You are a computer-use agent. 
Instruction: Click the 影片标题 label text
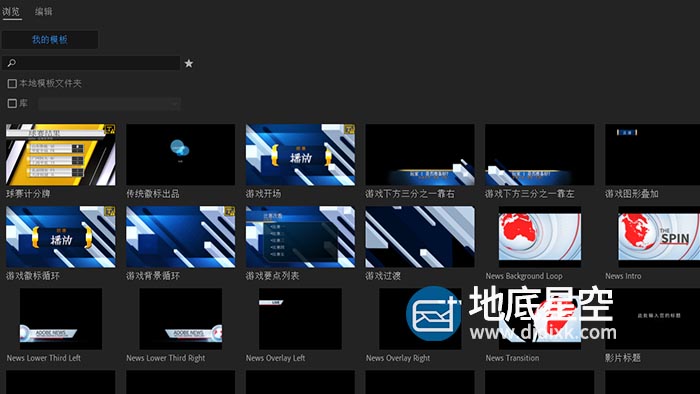click(623, 358)
